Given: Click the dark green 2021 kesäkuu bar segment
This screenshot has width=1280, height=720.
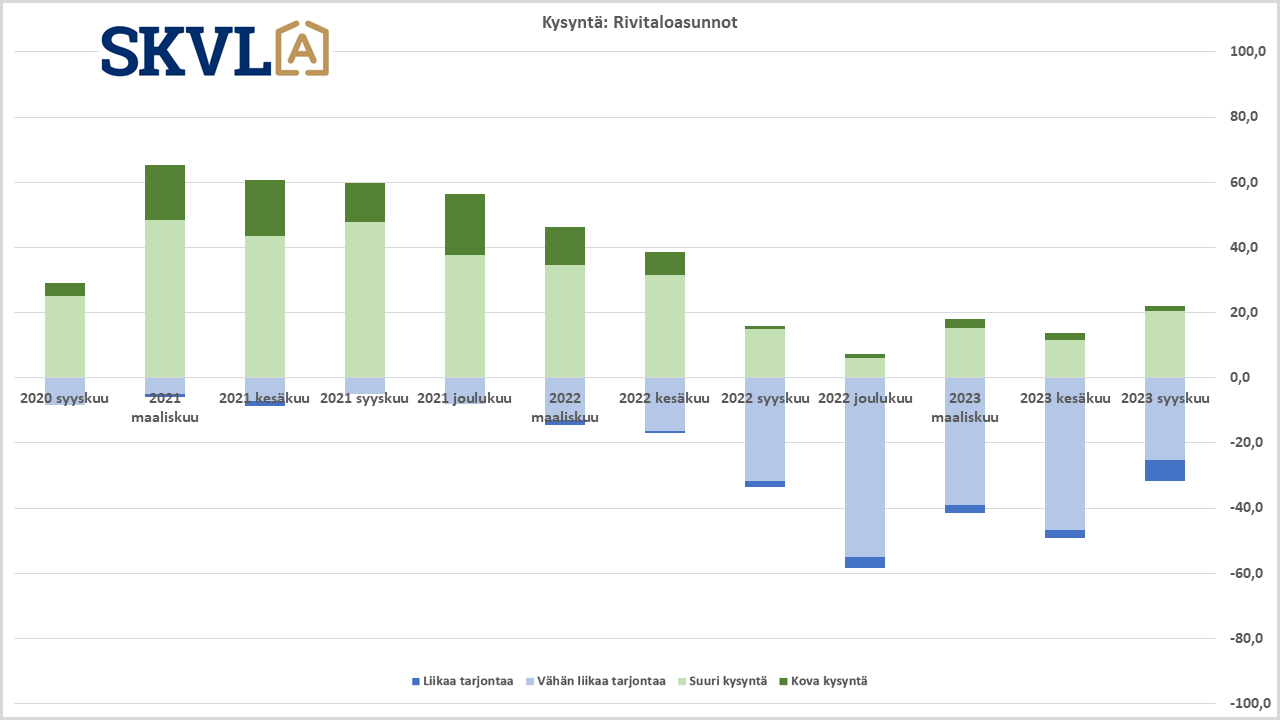Looking at the screenshot, I should point(265,208).
